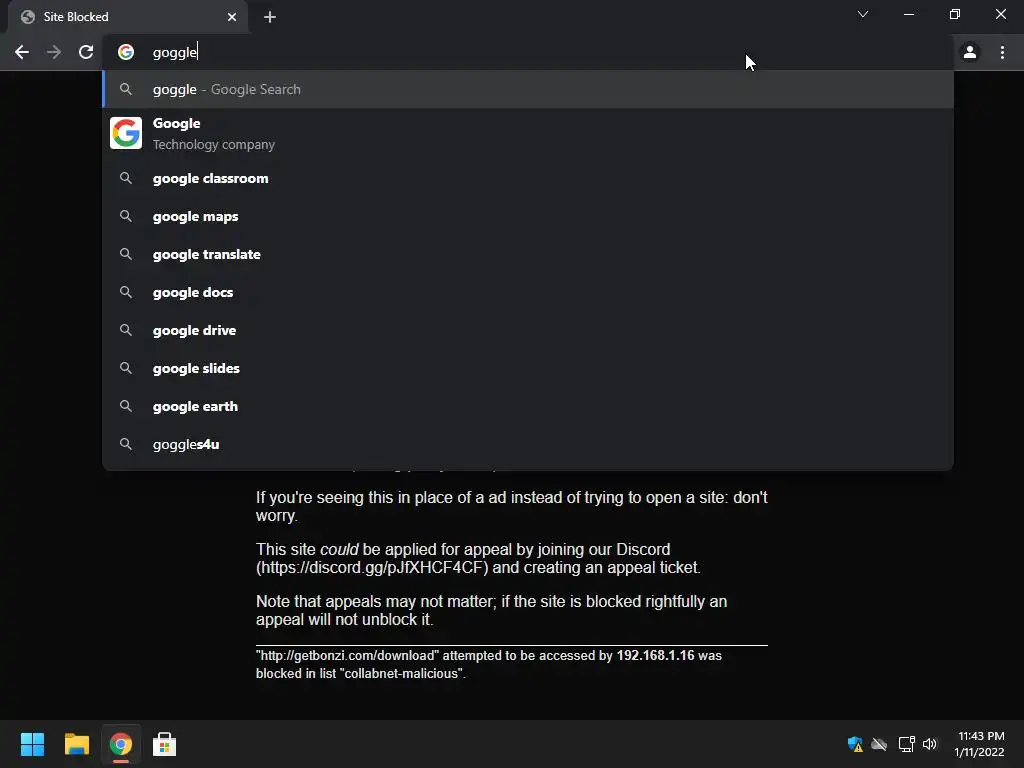
Task: Select the goggles4u suggestion
Action: click(528, 444)
